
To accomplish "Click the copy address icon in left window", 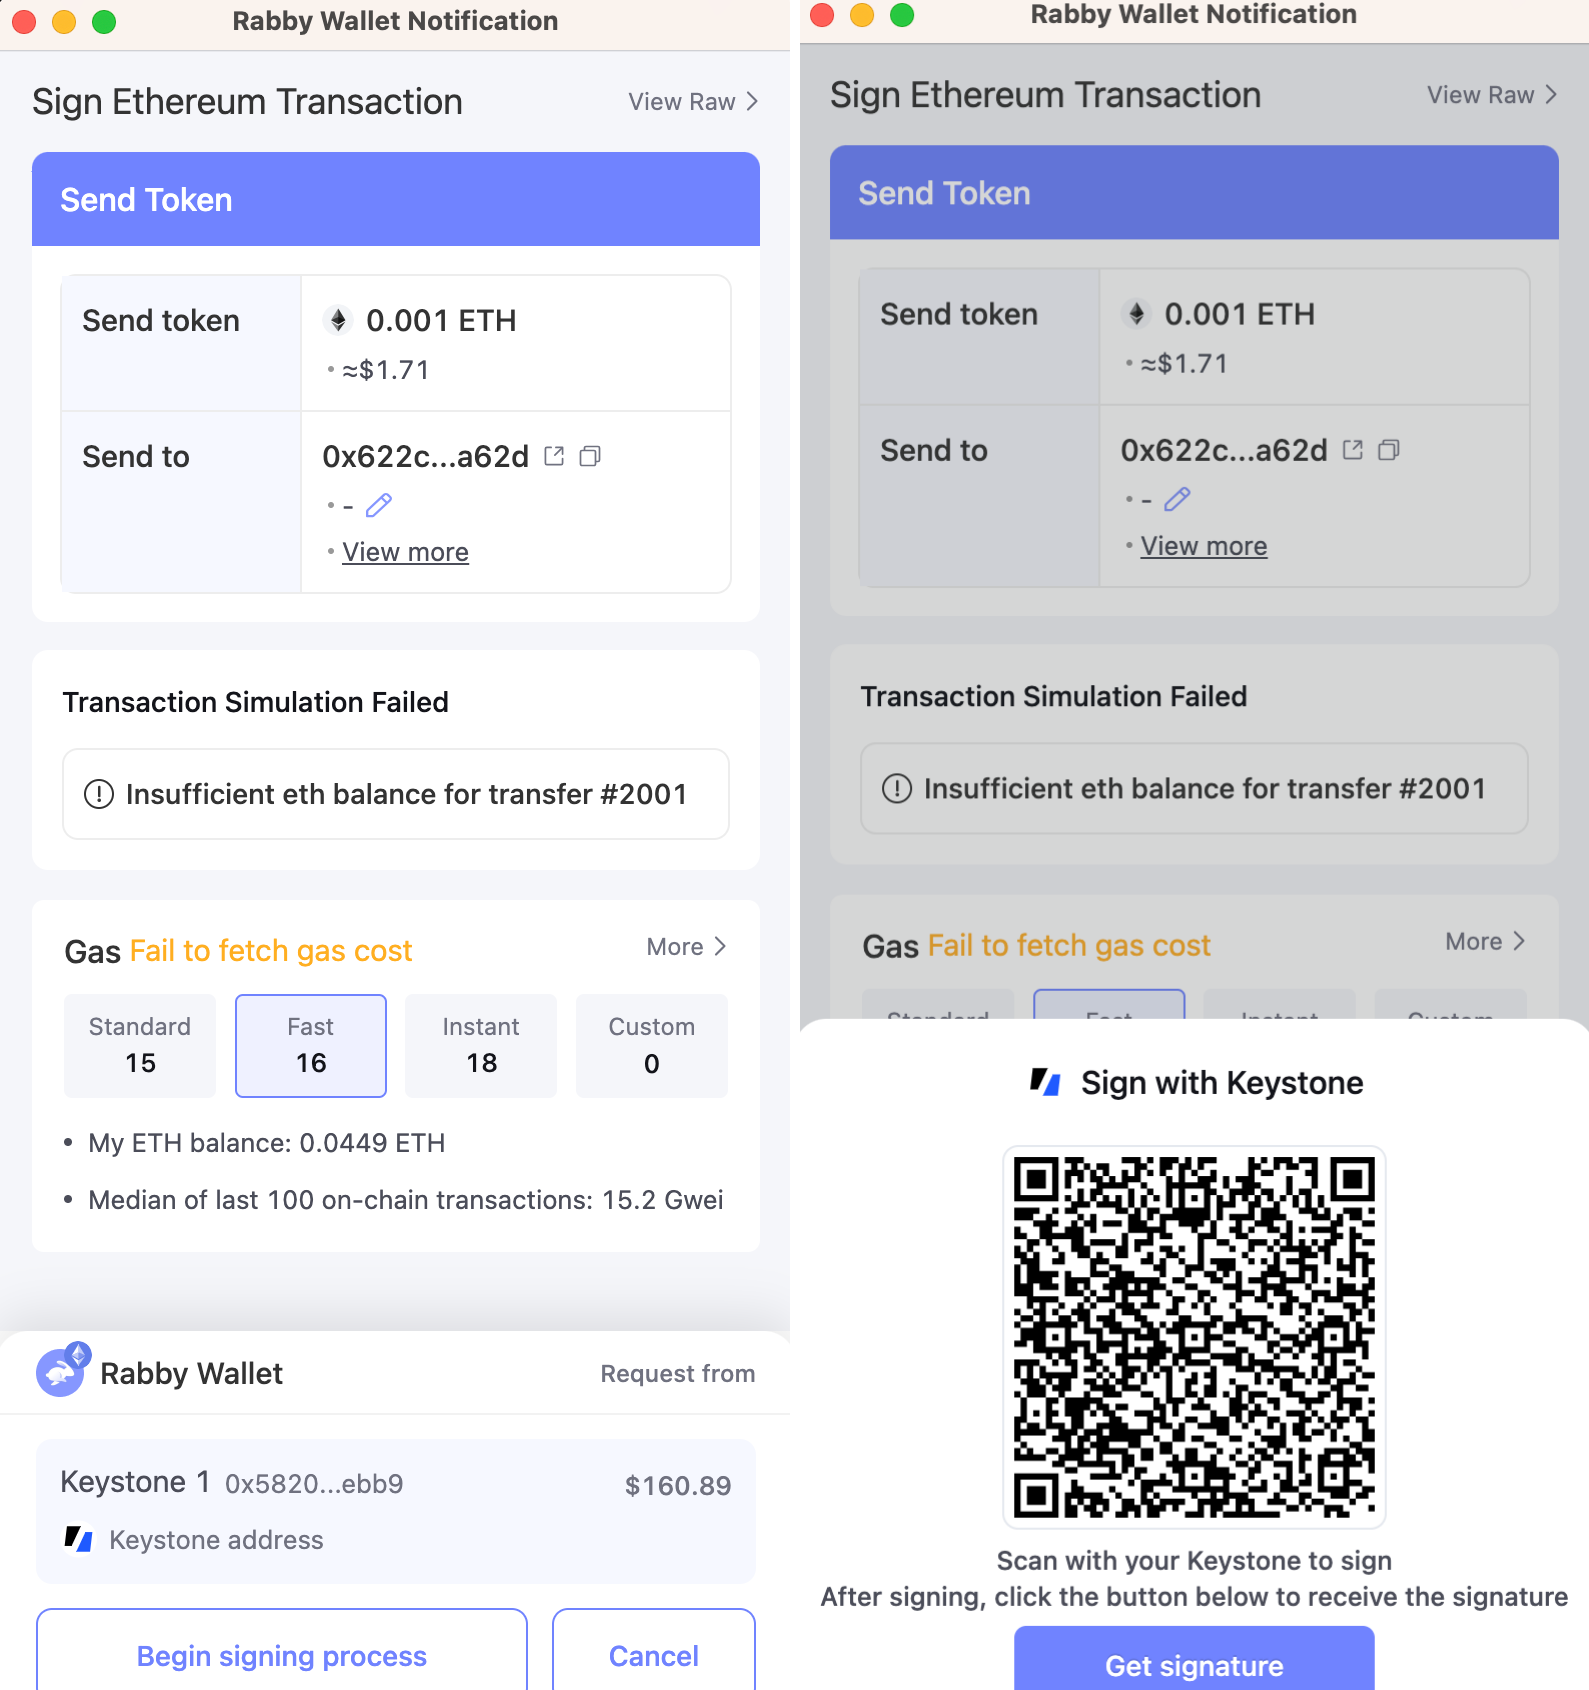I will 590,456.
